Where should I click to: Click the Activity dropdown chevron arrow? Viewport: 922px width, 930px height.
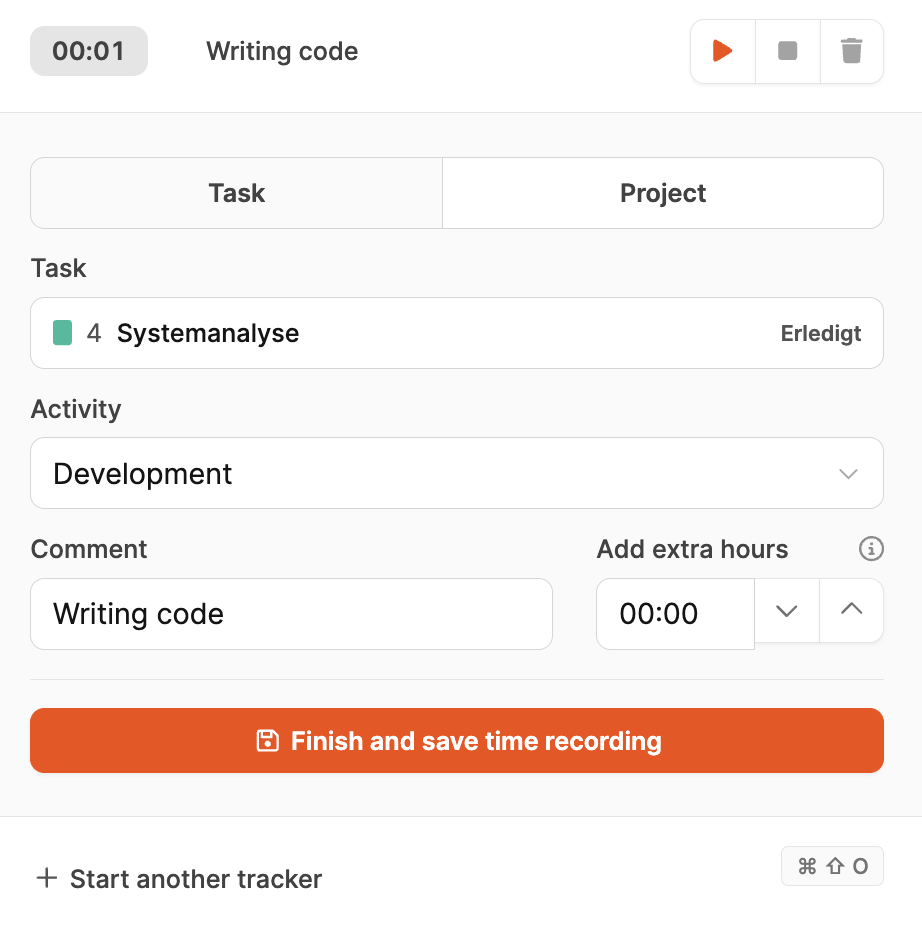click(848, 473)
